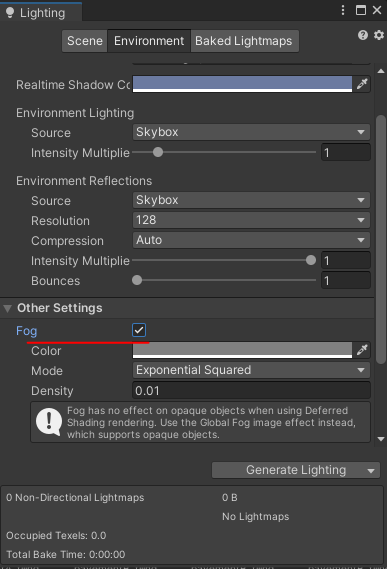Collapse the Other Settings section
The width and height of the screenshot is (387, 569).
pos(7,308)
